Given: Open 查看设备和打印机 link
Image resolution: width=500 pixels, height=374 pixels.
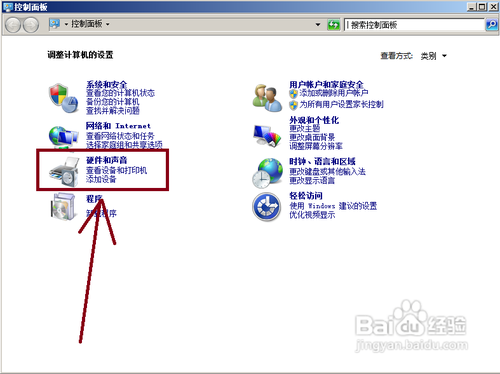Looking at the screenshot, I should [x=116, y=170].
